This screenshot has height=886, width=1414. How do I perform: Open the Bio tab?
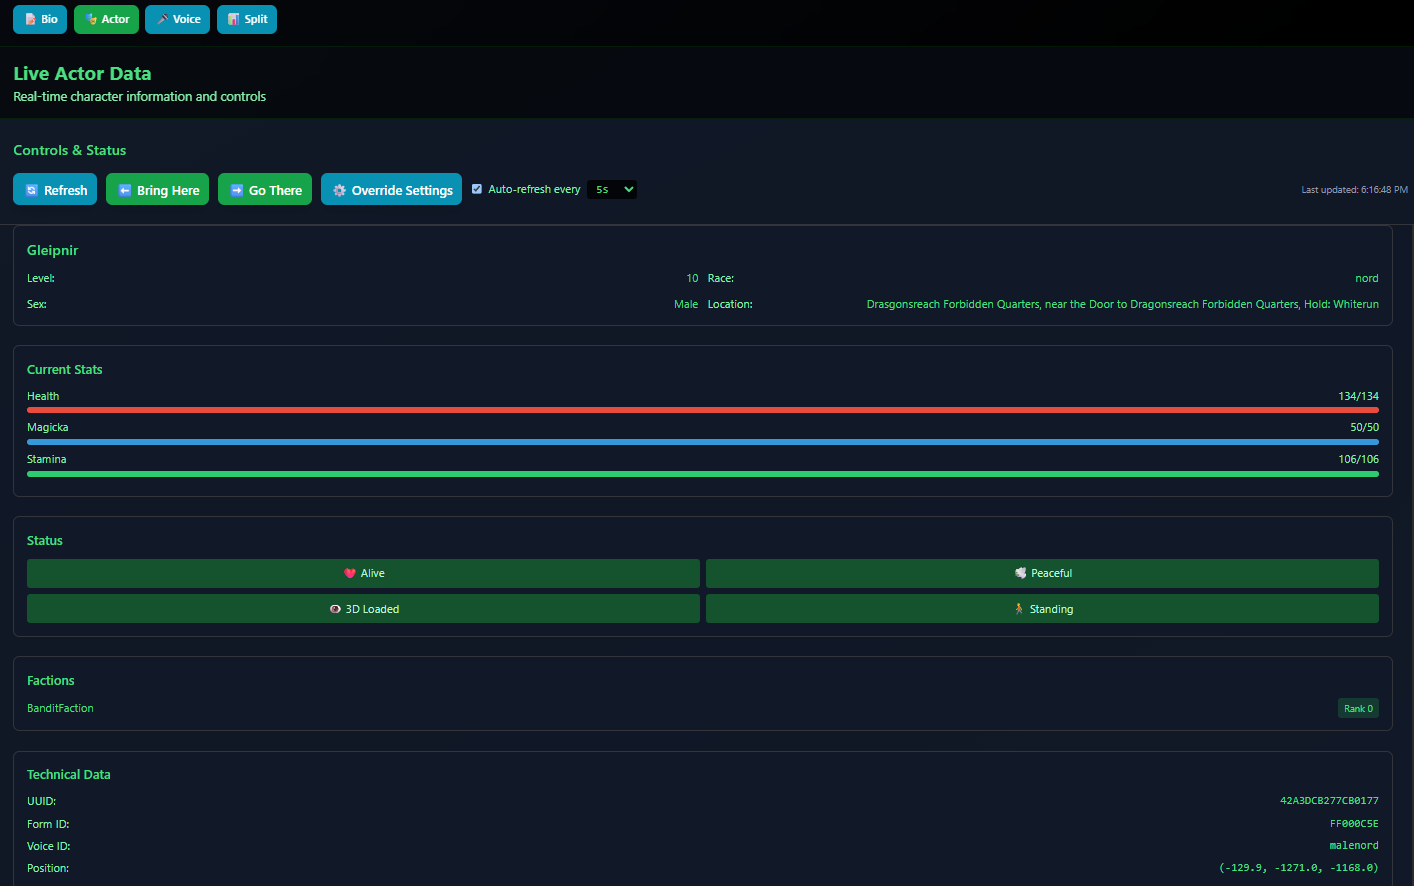(x=40, y=19)
